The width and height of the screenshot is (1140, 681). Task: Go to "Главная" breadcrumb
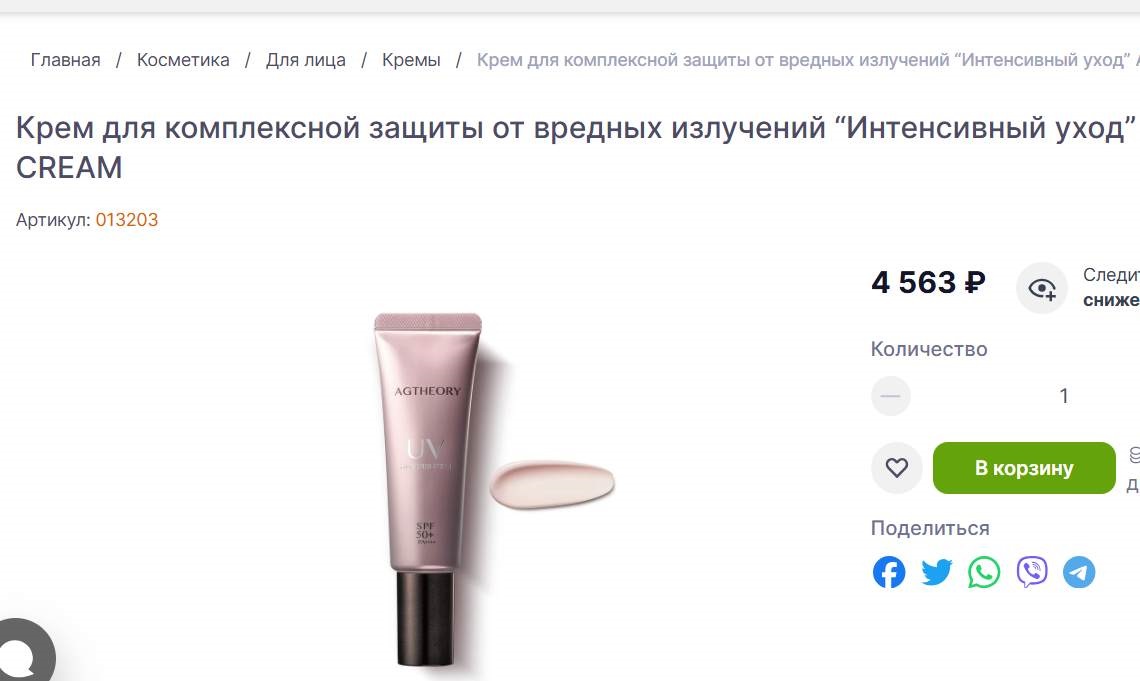[65, 60]
